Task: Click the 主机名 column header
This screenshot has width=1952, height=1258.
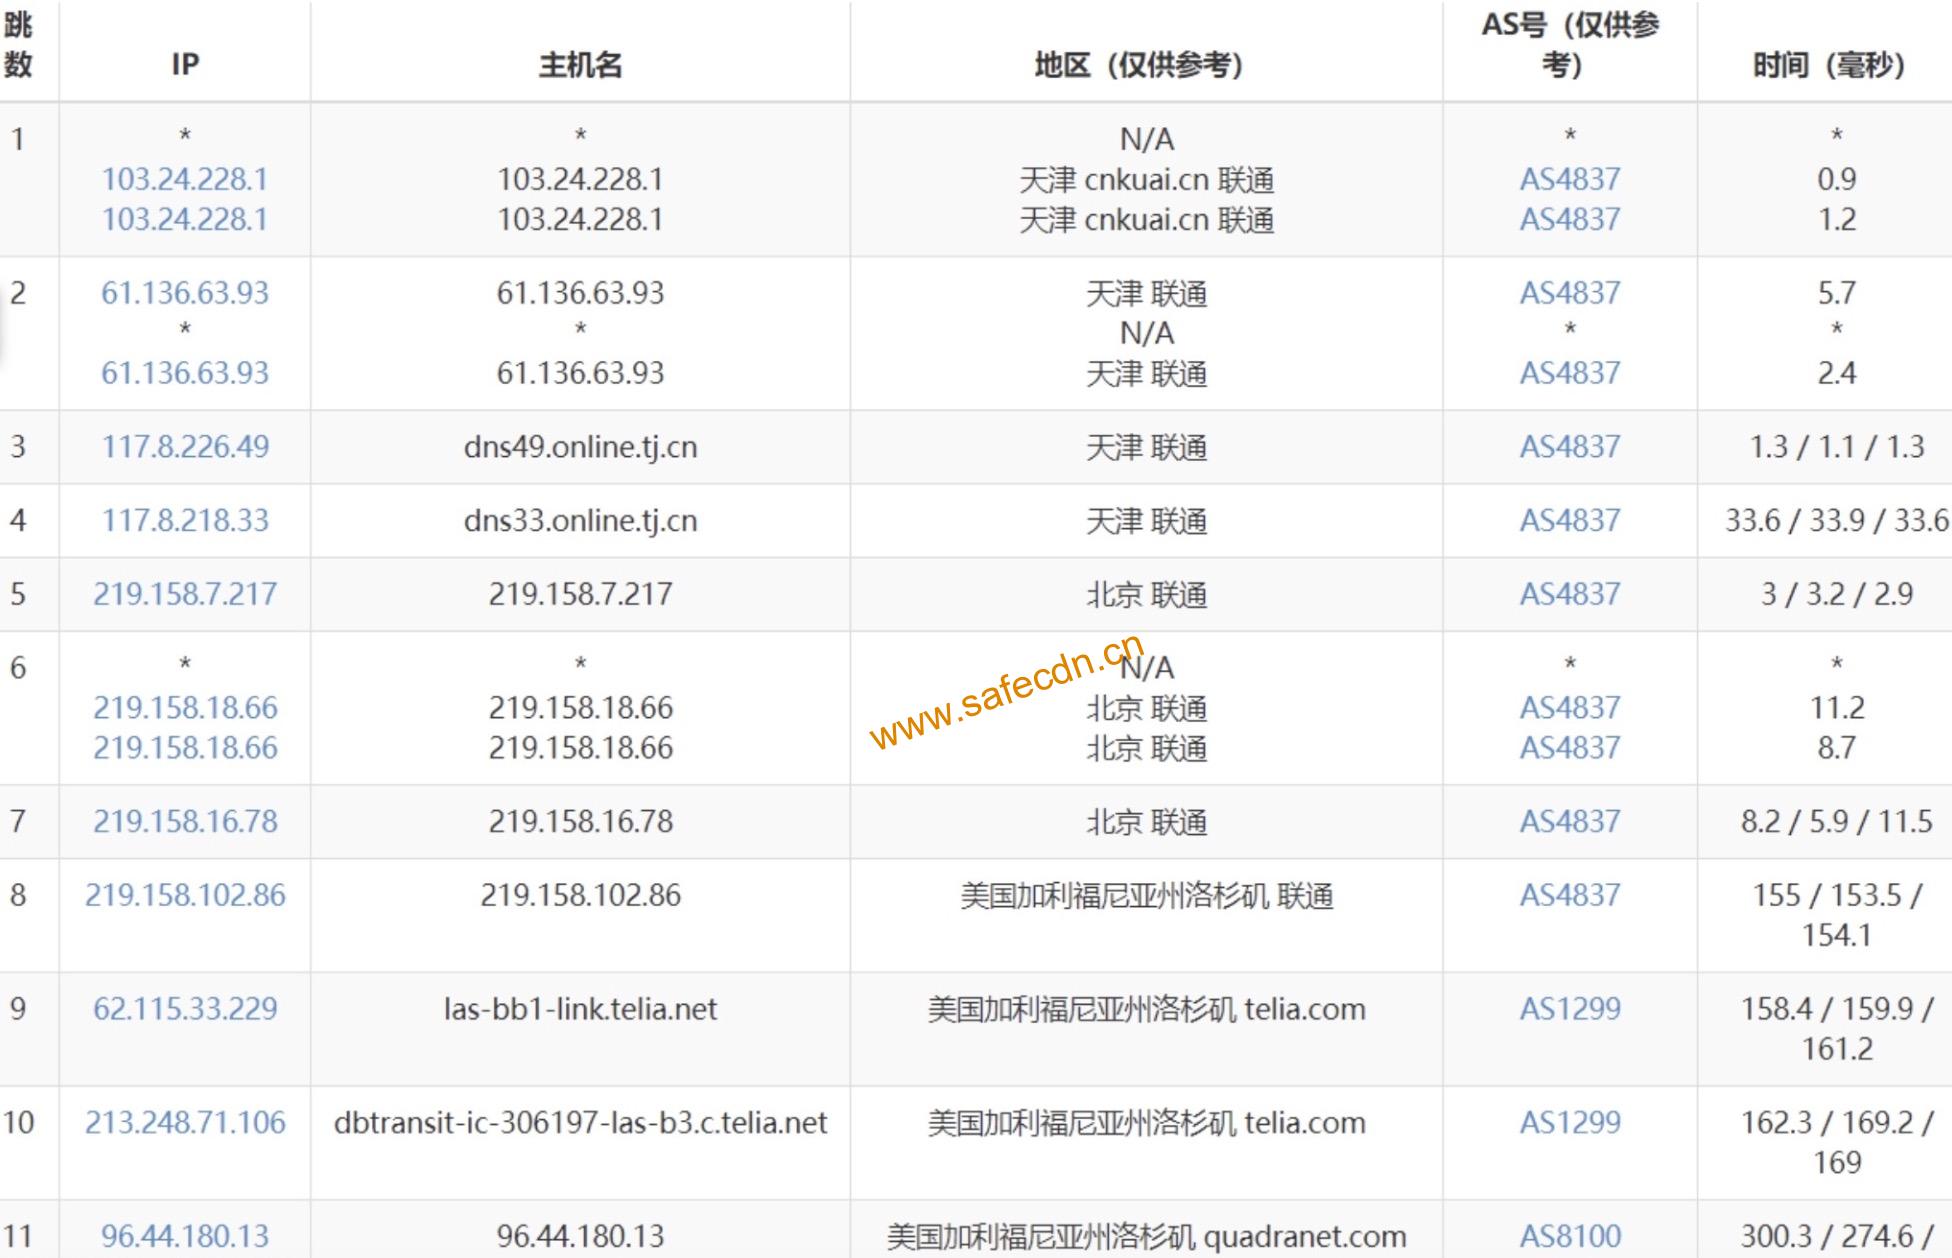Action: (x=580, y=65)
